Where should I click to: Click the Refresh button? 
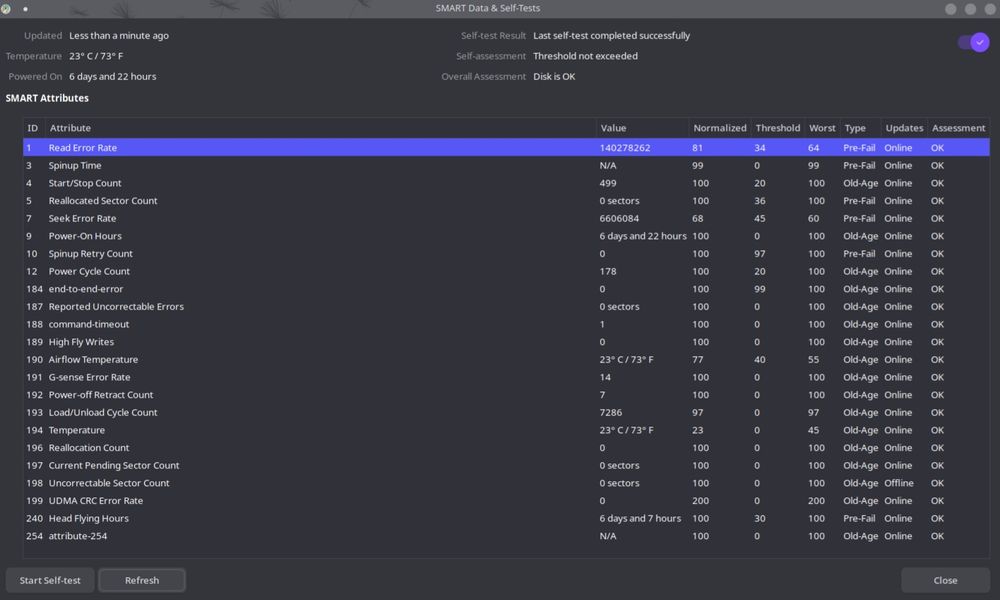(x=142, y=580)
